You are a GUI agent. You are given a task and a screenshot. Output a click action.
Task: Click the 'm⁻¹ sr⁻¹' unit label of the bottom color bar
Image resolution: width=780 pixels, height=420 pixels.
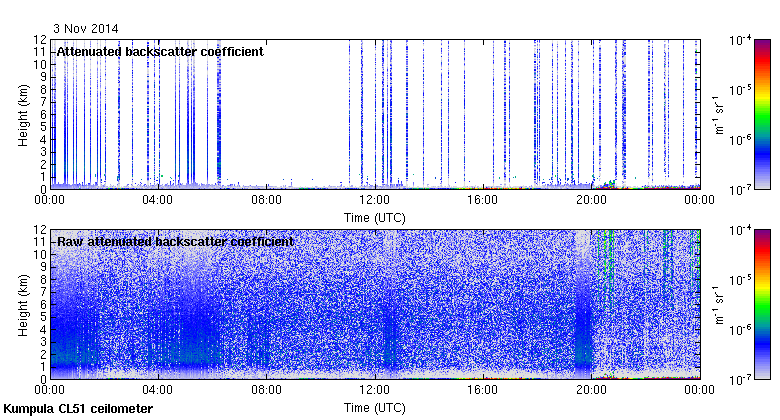point(719,305)
